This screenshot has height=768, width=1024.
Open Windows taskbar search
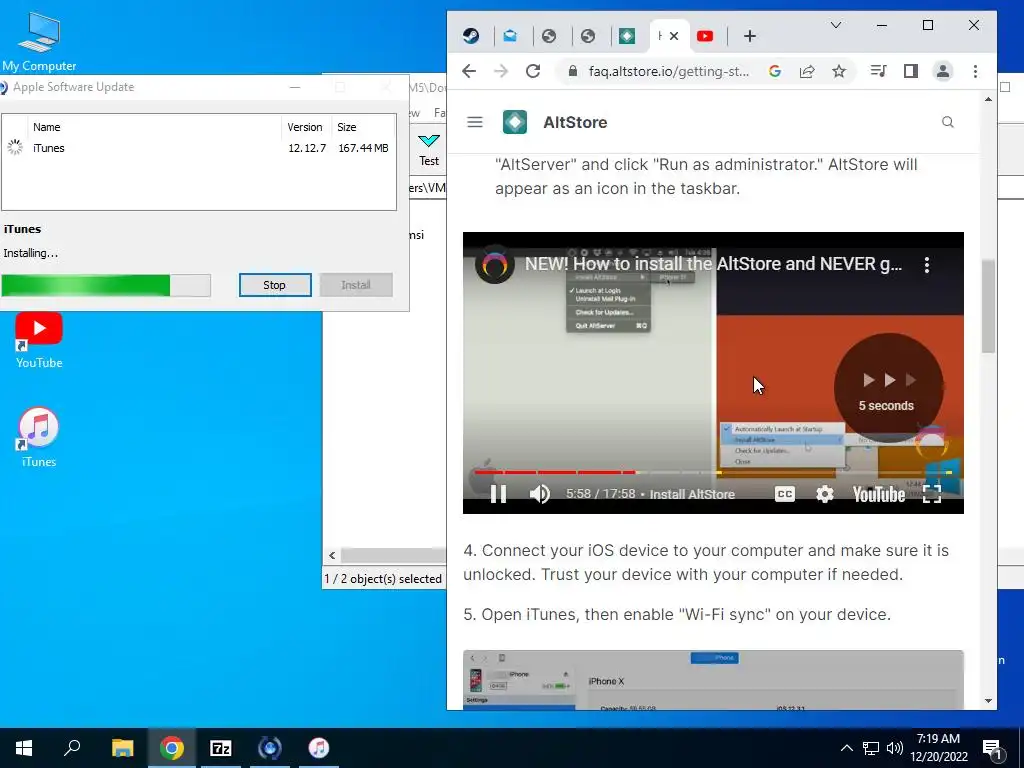pyautogui.click(x=72, y=748)
